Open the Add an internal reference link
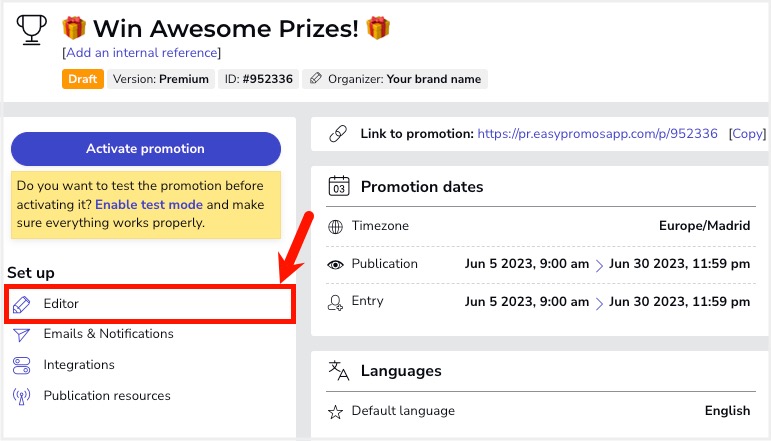Screen dimensions: 771x441 pyautogui.click(x=141, y=52)
